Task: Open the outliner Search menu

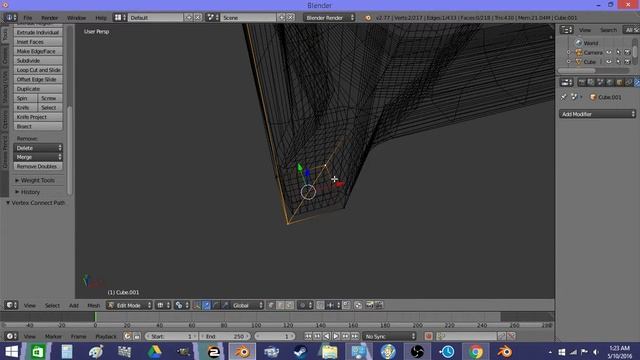Action: coord(608,30)
